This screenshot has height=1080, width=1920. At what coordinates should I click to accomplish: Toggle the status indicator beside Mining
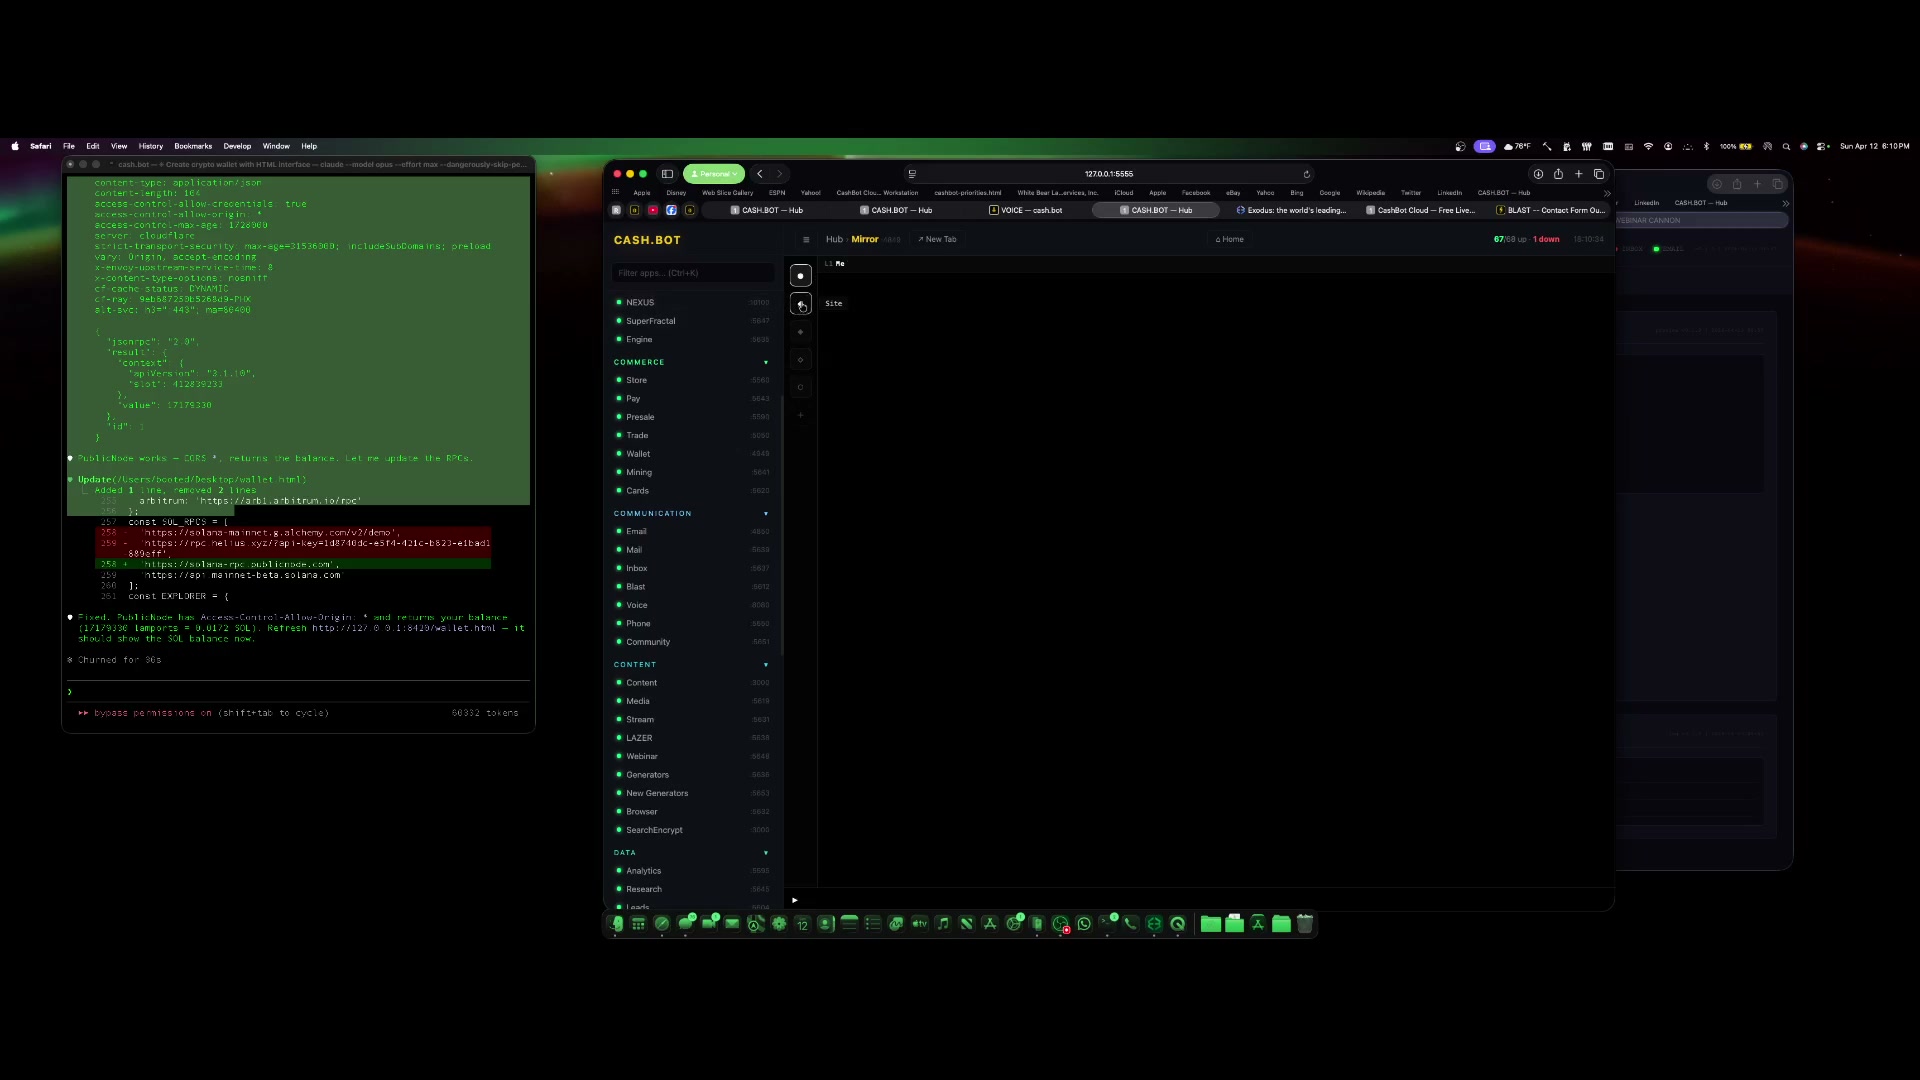coord(620,472)
